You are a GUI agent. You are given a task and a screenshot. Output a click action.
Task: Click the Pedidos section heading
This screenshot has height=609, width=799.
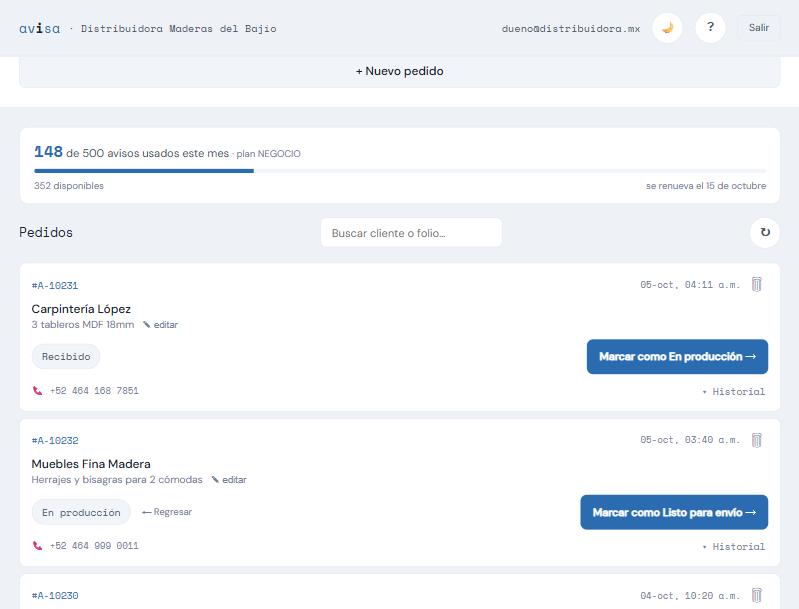46,232
